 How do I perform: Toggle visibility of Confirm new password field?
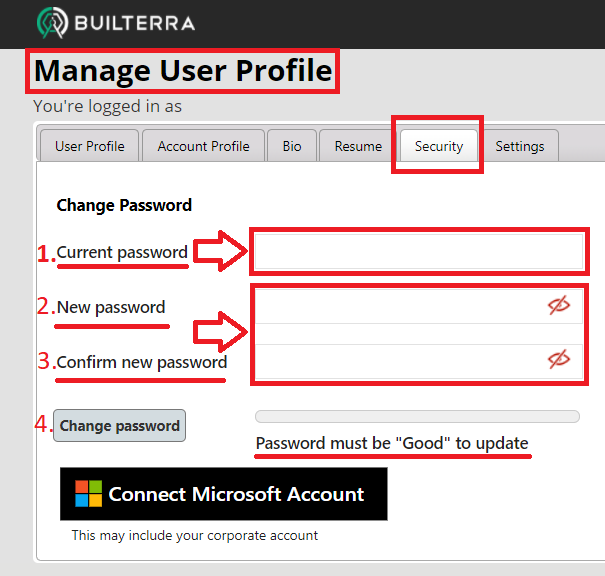point(559,360)
